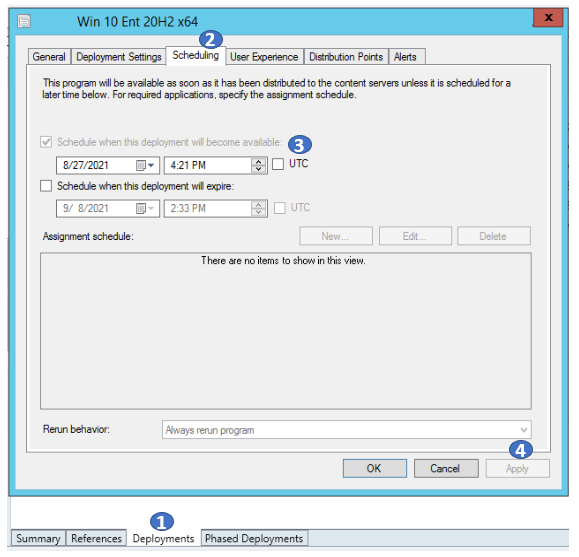The width and height of the screenshot is (579, 557).
Task: Click the dialog title bar document icon
Action: tap(24, 21)
